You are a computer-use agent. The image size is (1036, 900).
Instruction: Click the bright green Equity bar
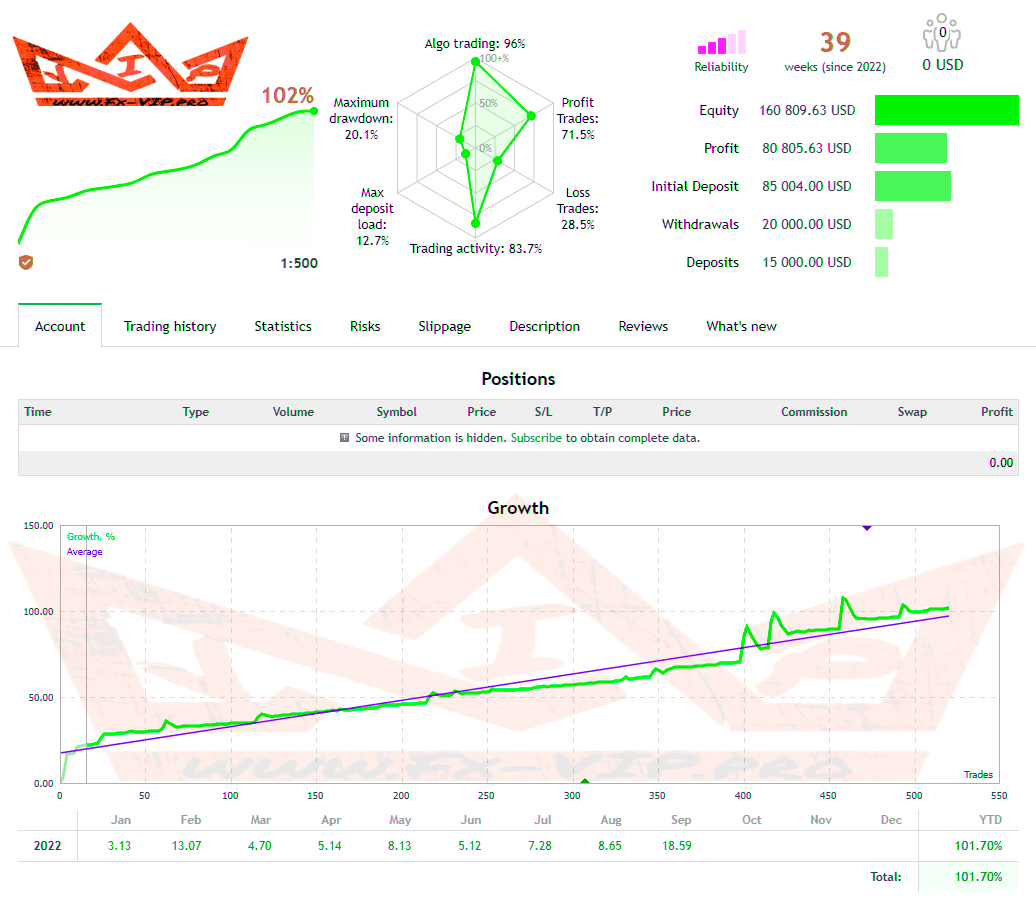[x=946, y=110]
